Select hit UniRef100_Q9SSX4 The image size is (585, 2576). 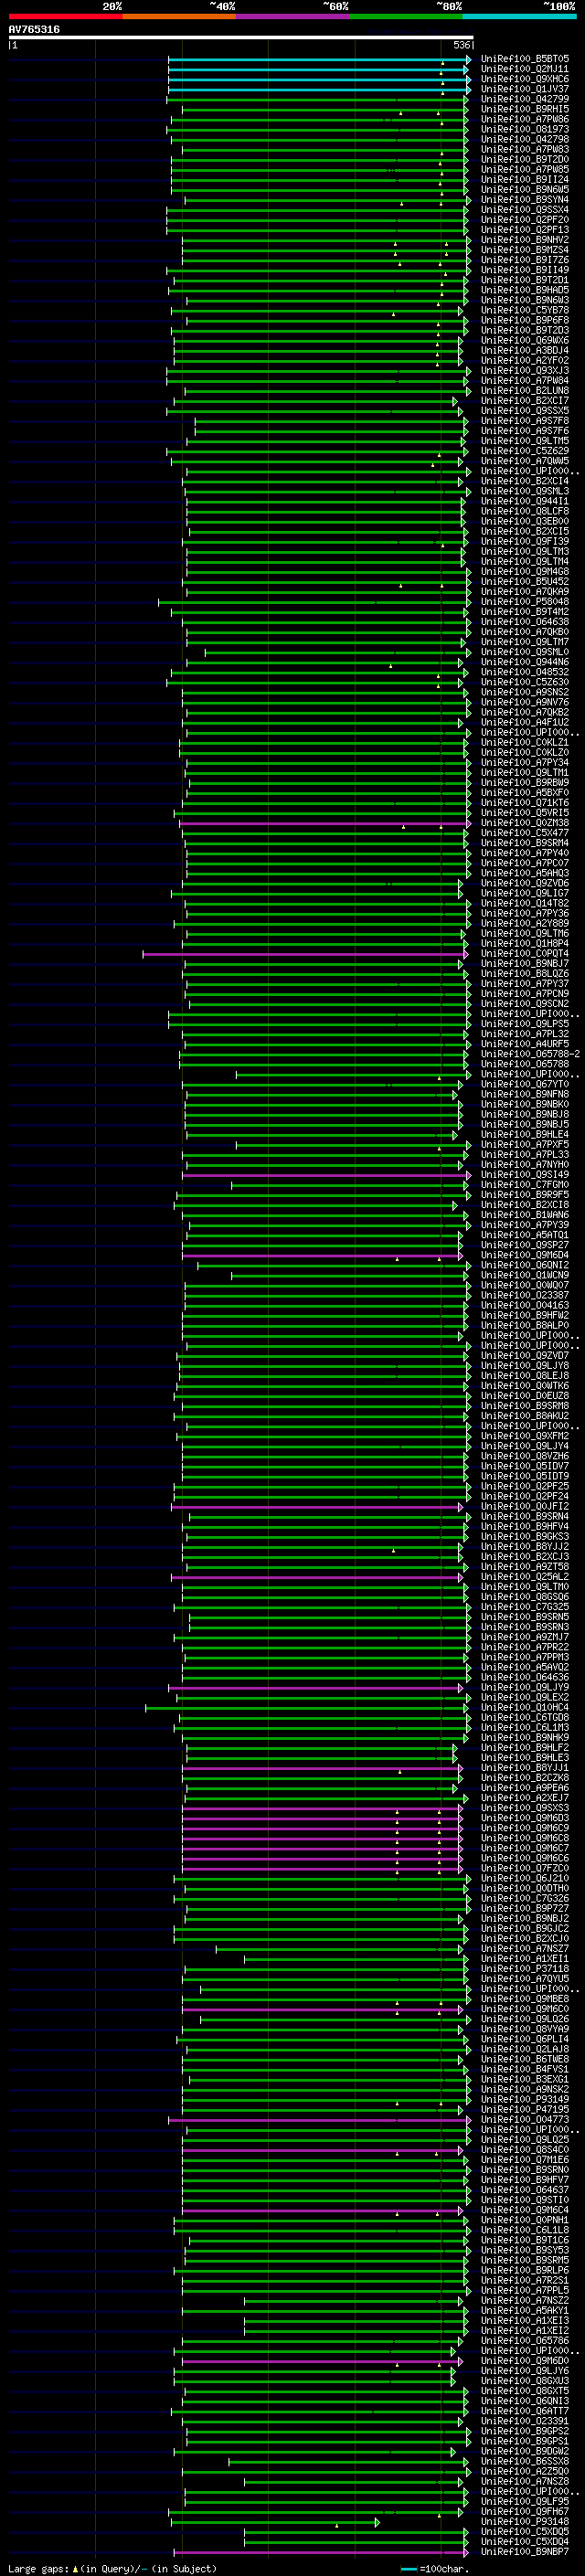(x=525, y=210)
